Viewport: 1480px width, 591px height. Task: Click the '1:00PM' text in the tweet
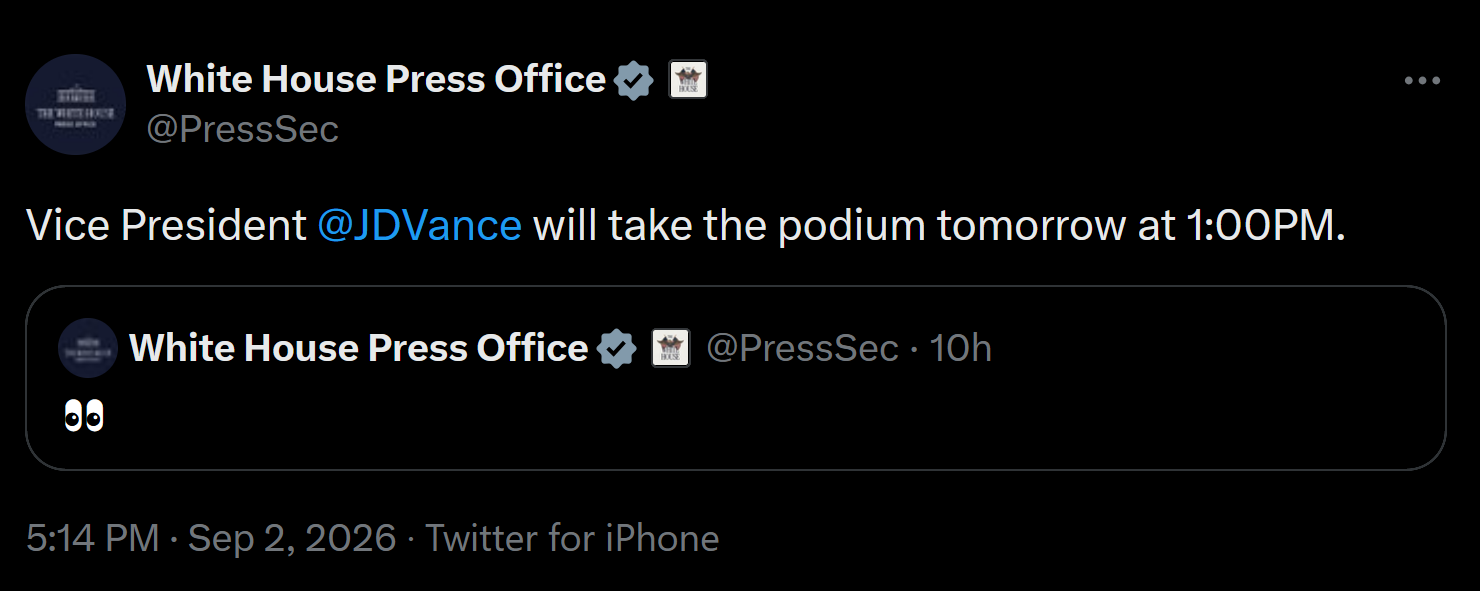click(x=1259, y=226)
